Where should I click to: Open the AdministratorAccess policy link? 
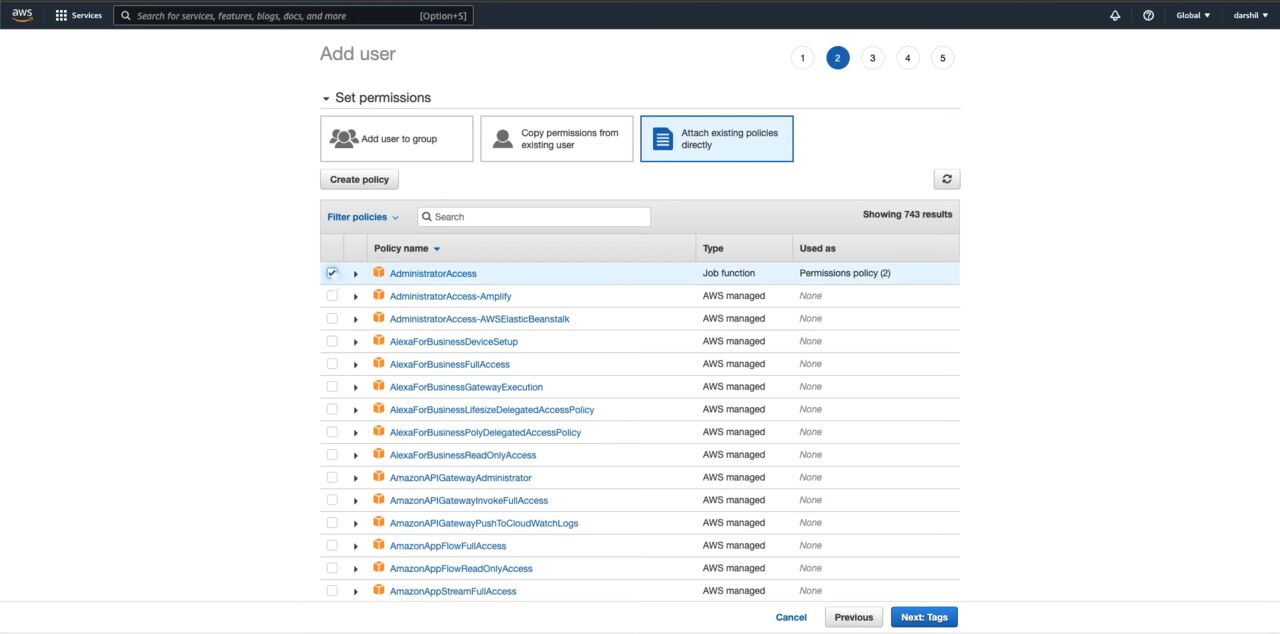tap(433, 273)
